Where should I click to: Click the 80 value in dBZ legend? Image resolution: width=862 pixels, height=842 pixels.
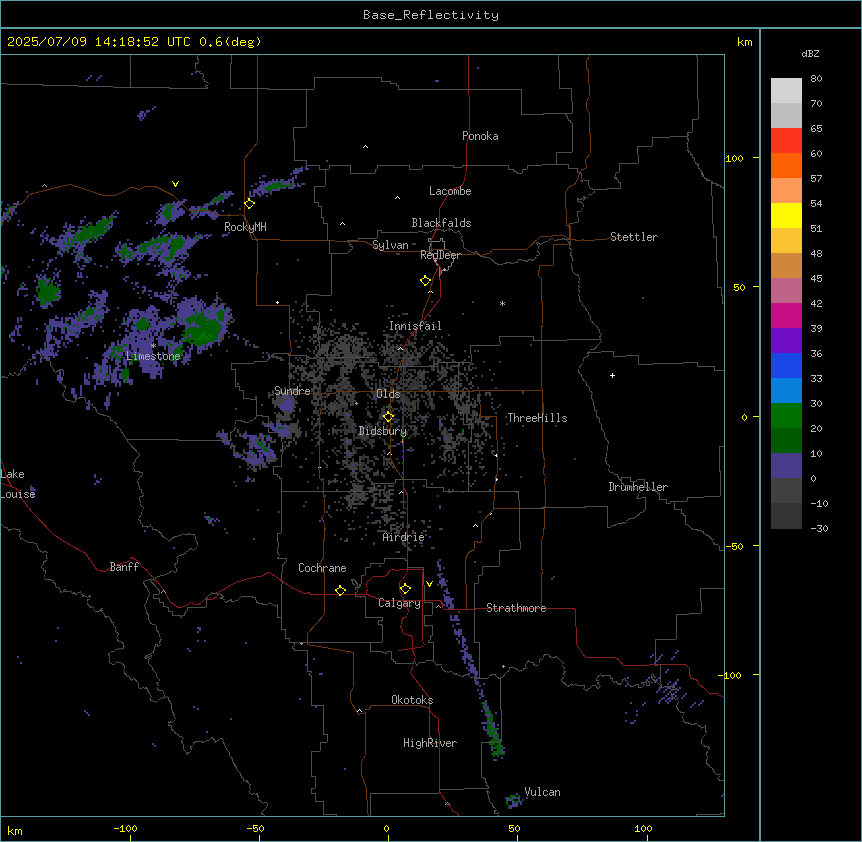(x=816, y=78)
